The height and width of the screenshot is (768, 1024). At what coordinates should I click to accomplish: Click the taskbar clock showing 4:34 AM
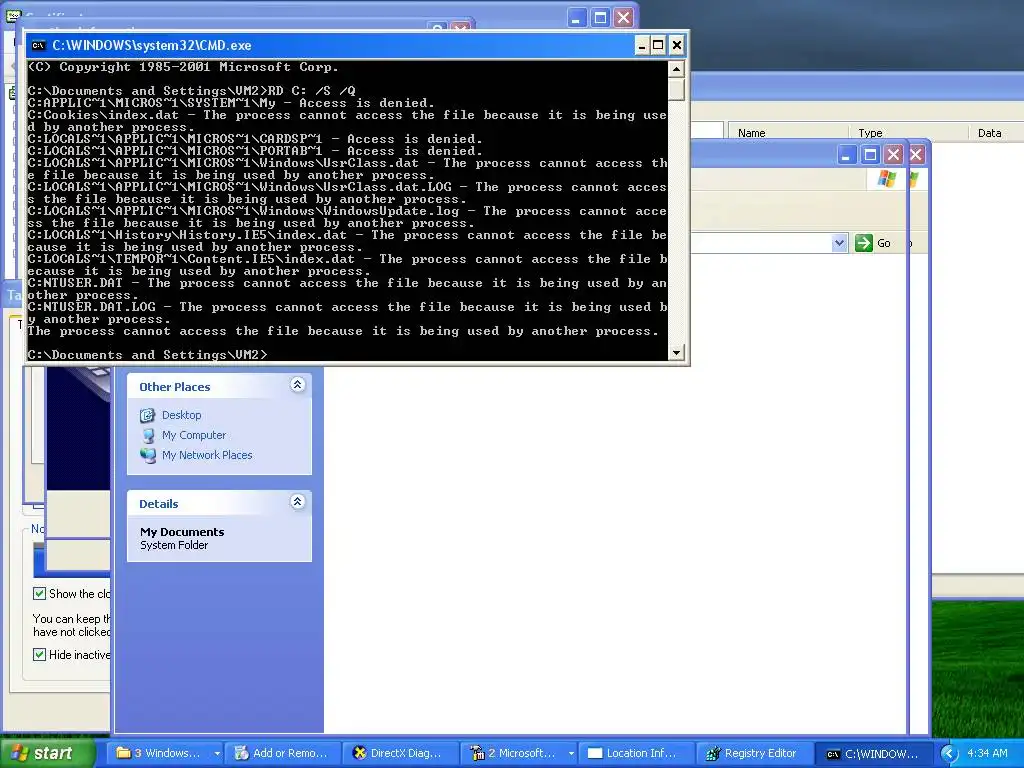click(987, 753)
